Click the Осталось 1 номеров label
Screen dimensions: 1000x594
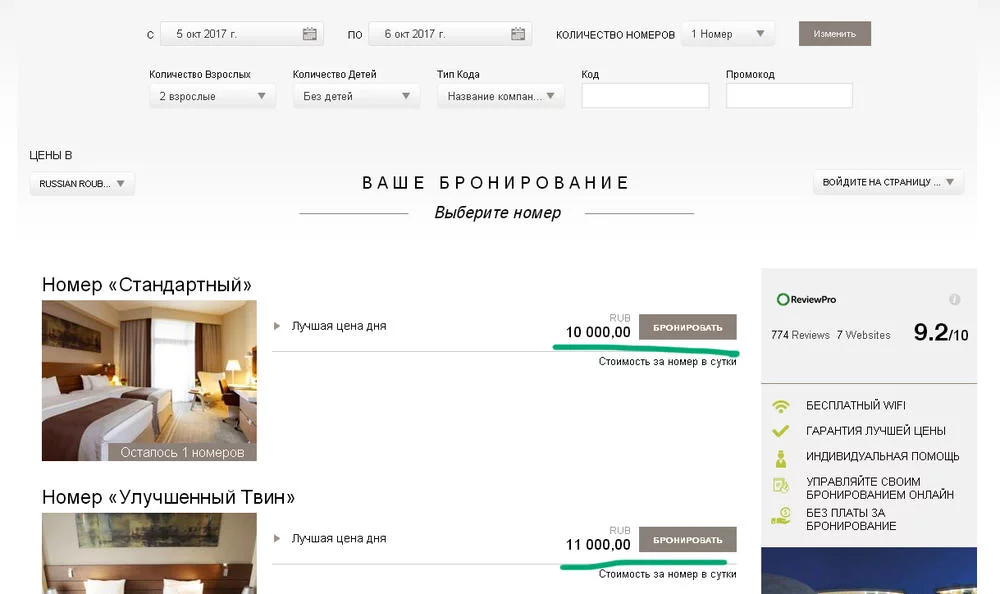coord(182,452)
